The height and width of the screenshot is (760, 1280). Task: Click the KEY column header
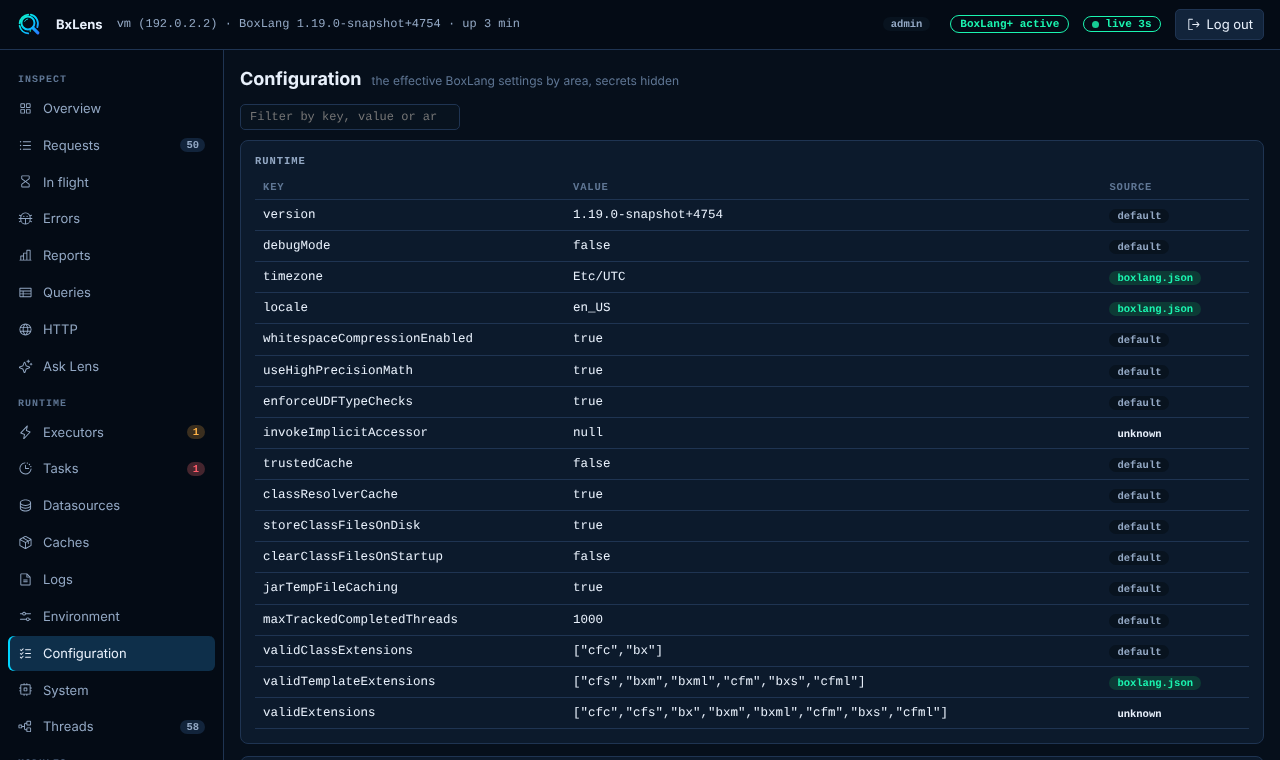pos(273,187)
